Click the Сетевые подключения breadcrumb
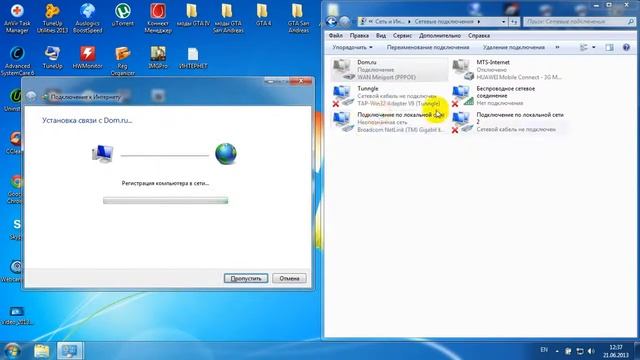 pyautogui.click(x=444, y=22)
